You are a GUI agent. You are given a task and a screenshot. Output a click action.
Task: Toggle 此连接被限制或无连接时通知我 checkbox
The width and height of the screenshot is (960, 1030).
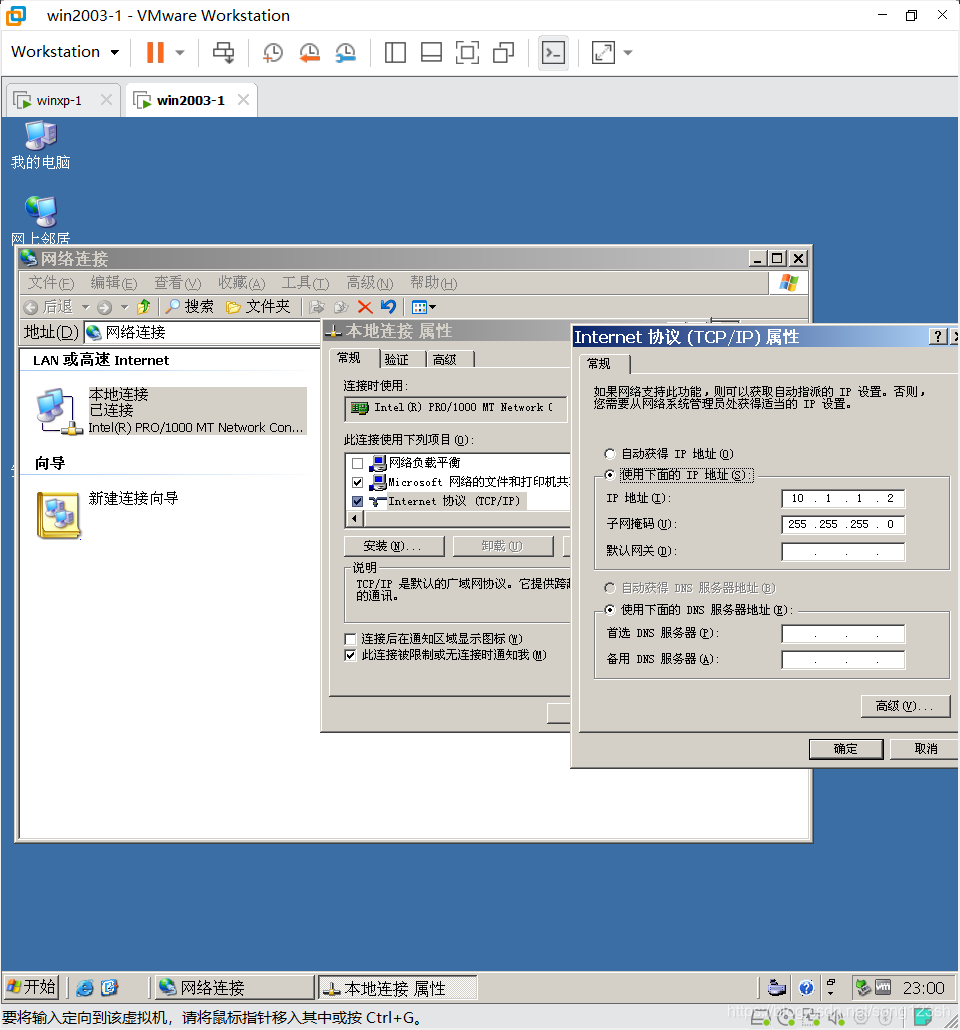[x=350, y=655]
